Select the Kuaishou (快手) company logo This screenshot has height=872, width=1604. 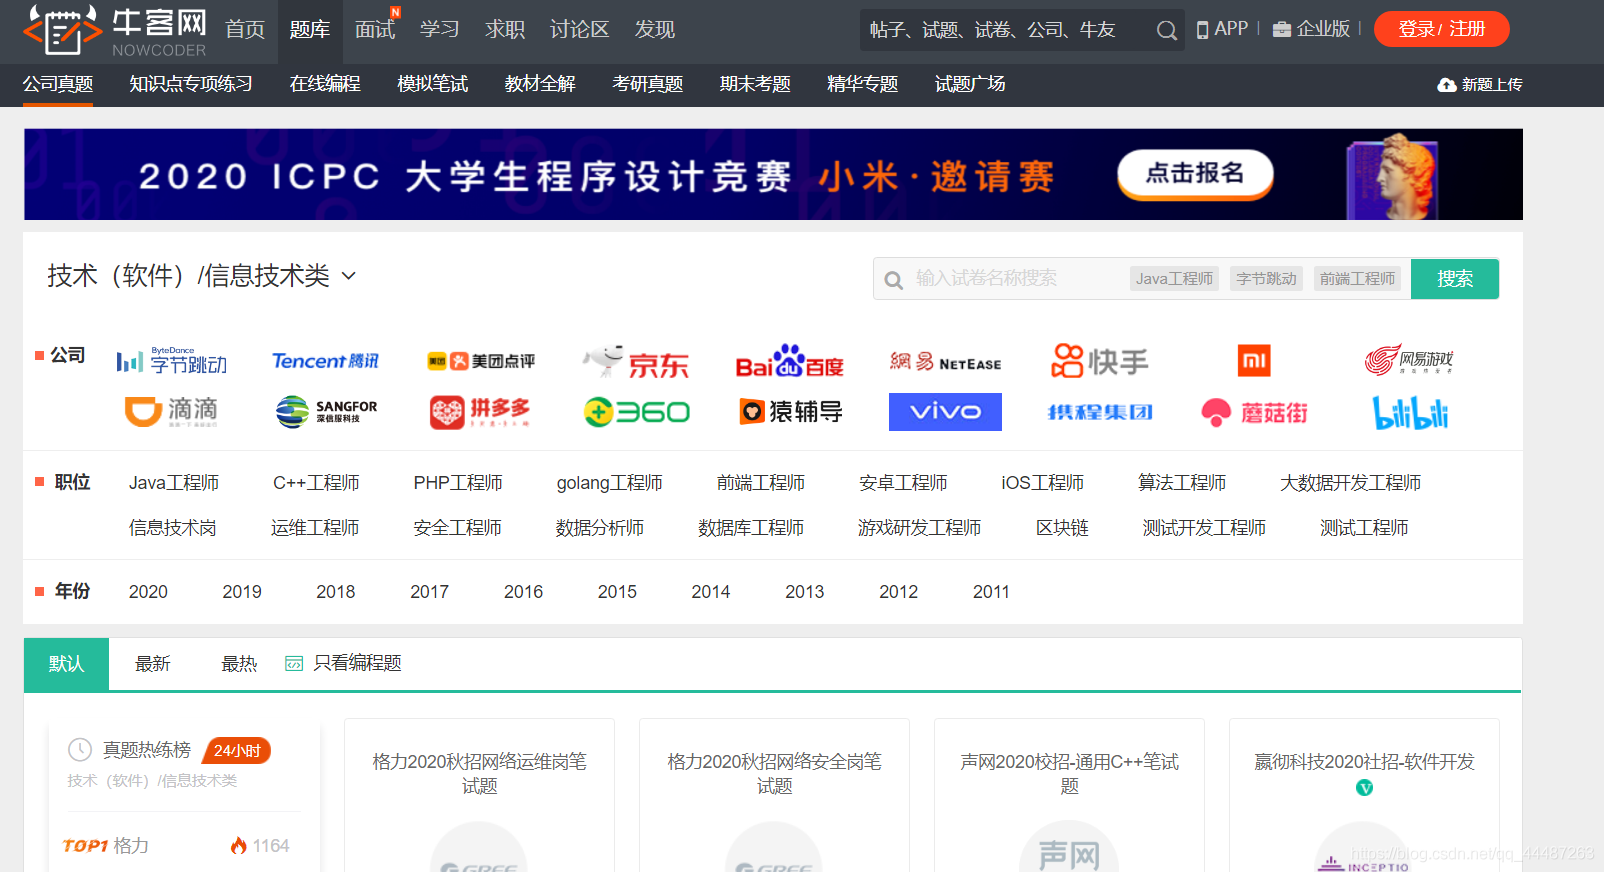coord(1099,361)
